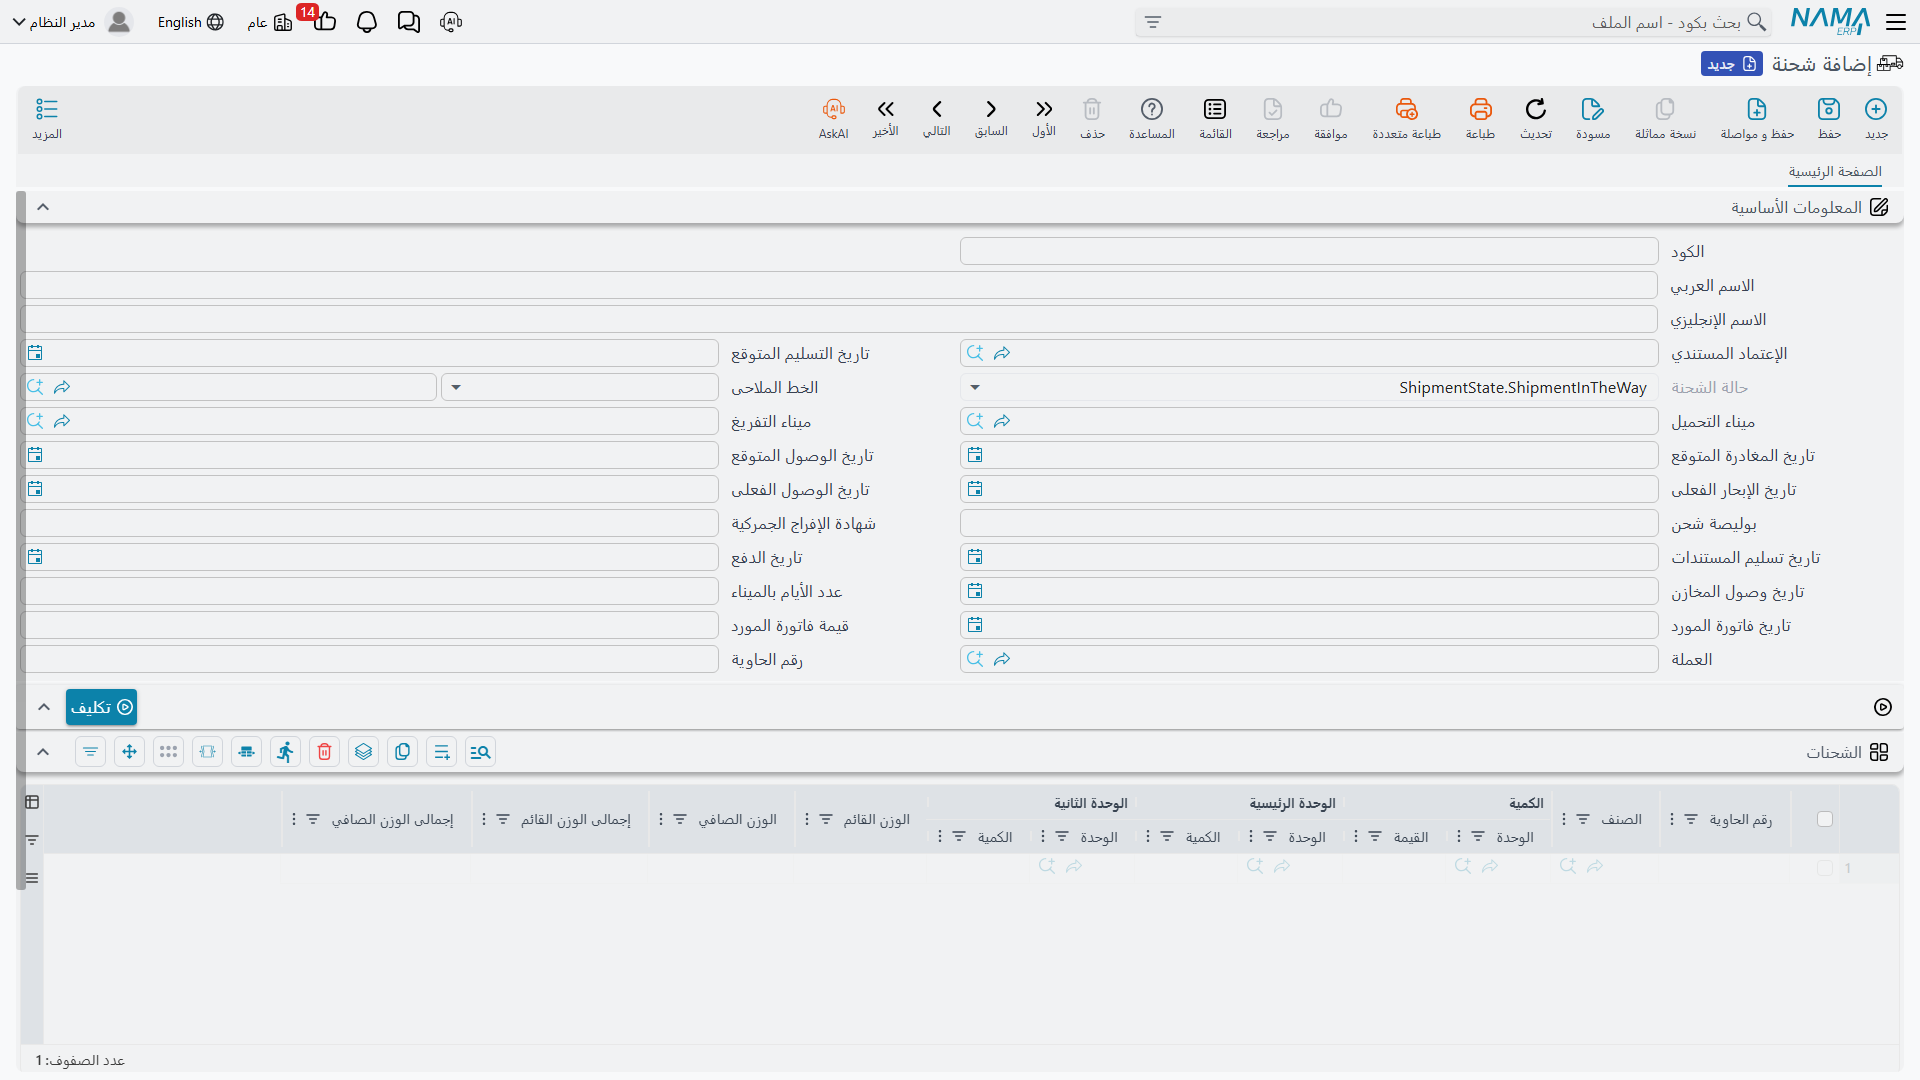1920x1080 pixels.
Task: Click the تكليف button
Action: coord(101,707)
